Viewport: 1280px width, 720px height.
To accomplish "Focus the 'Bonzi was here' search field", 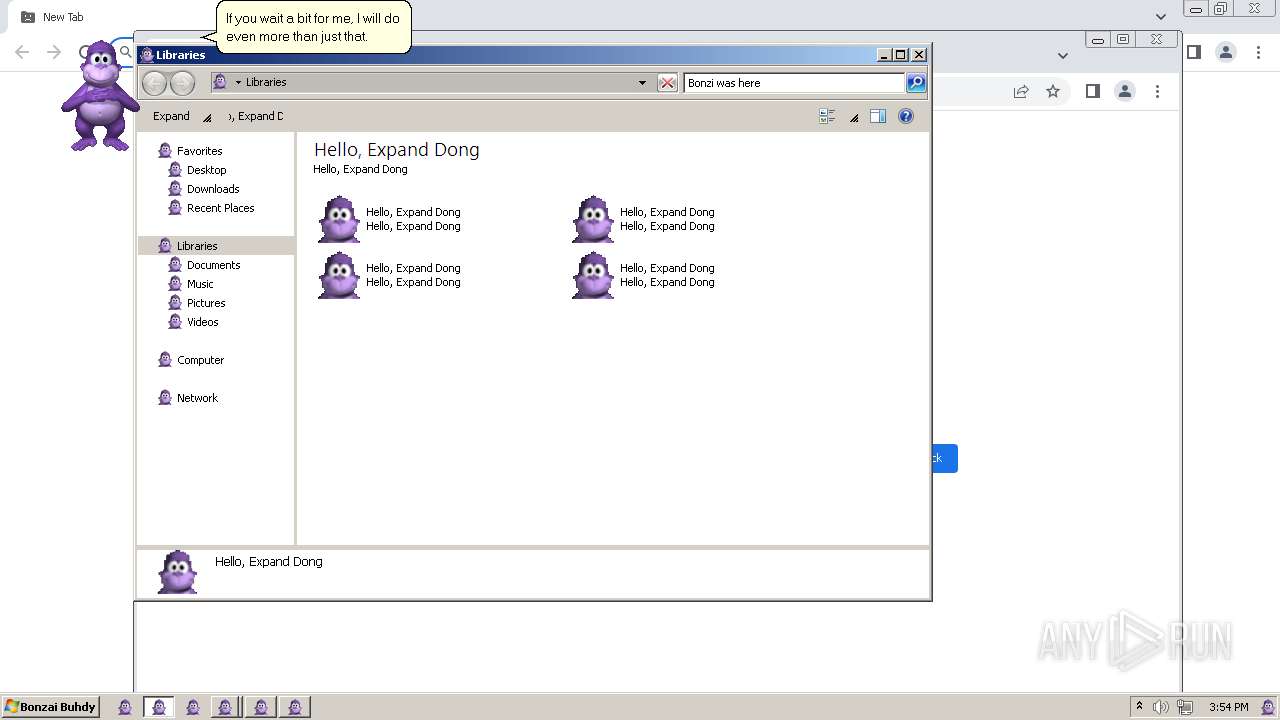I will point(794,83).
